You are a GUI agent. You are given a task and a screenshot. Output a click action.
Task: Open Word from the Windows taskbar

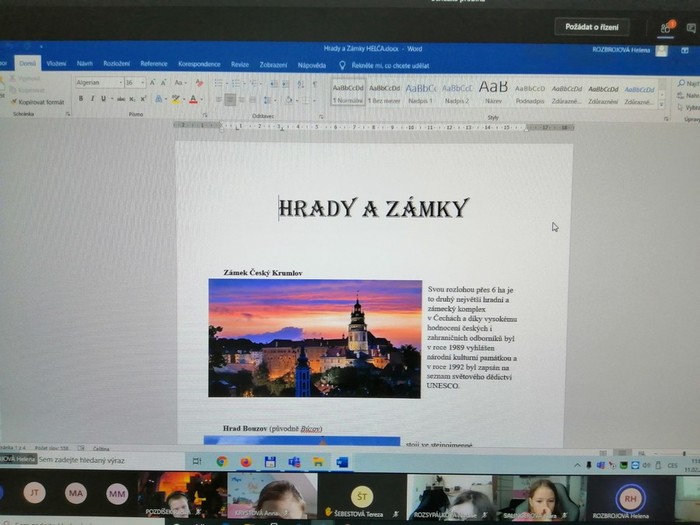click(342, 462)
